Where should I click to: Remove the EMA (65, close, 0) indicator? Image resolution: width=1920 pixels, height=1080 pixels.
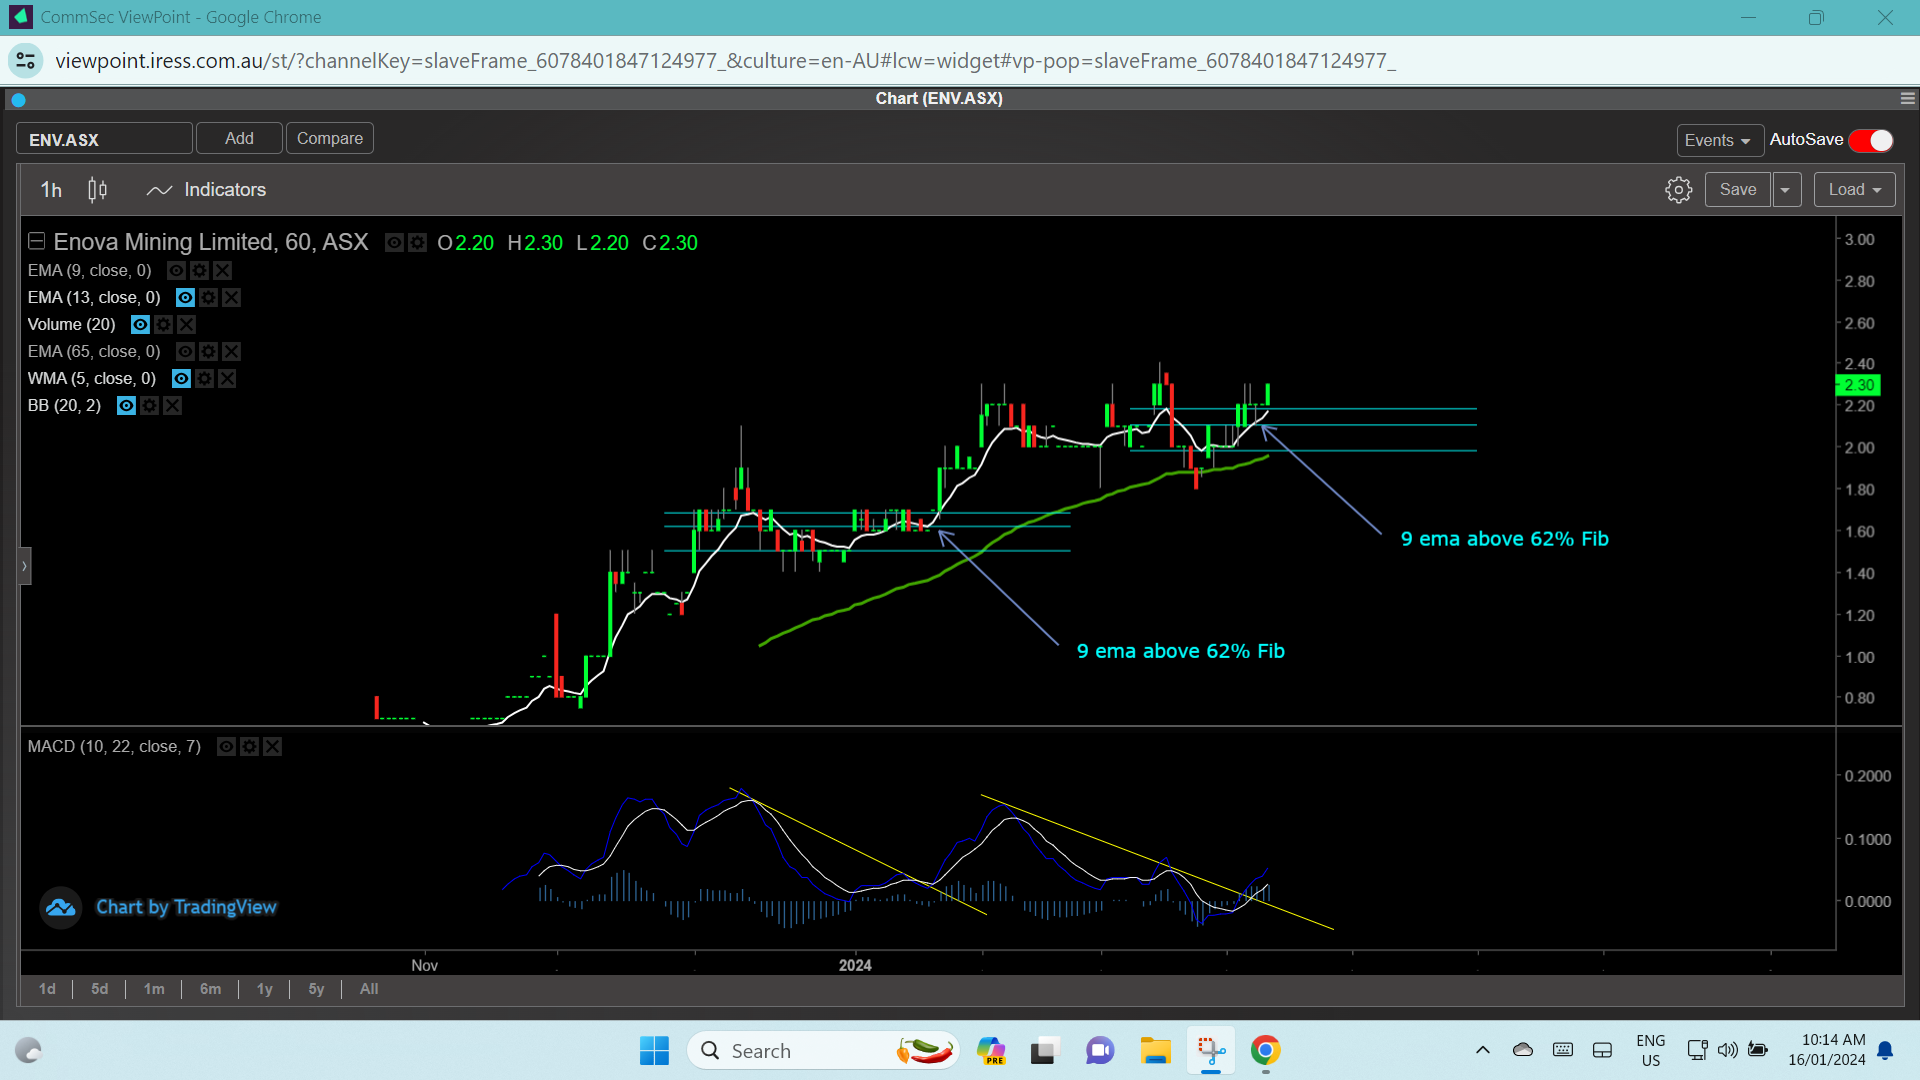pyautogui.click(x=231, y=352)
